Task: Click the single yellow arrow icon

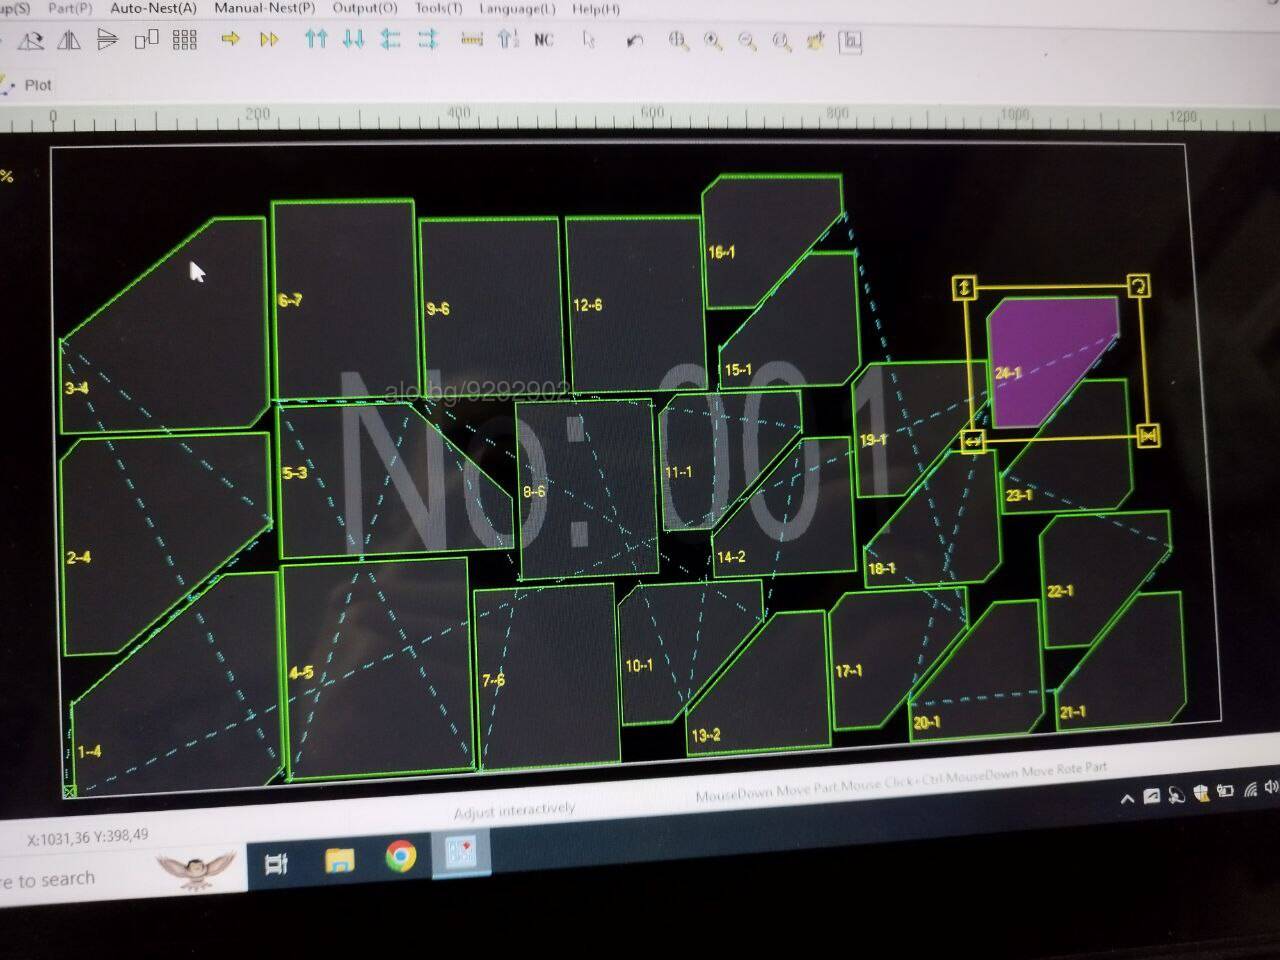Action: pyautogui.click(x=231, y=39)
